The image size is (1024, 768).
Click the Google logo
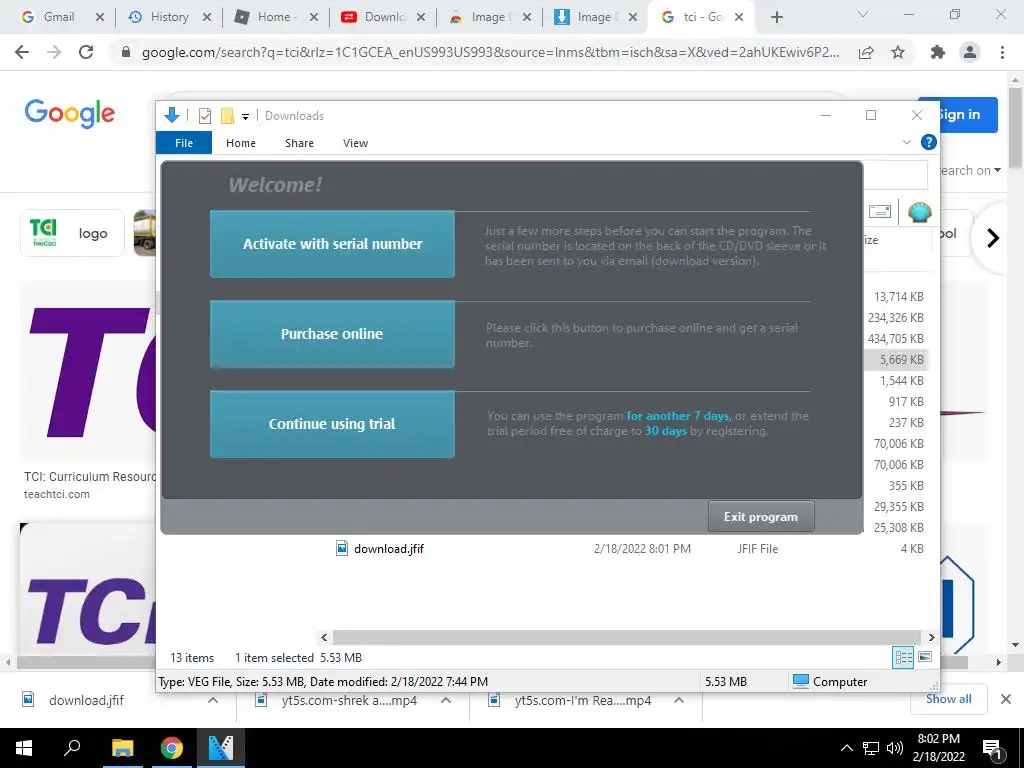click(x=70, y=114)
